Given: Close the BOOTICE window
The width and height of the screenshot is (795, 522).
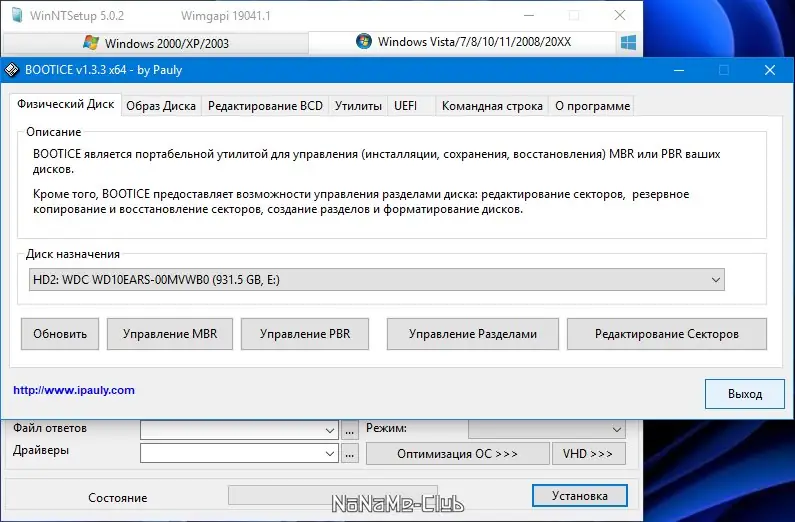Looking at the screenshot, I should [x=770, y=70].
